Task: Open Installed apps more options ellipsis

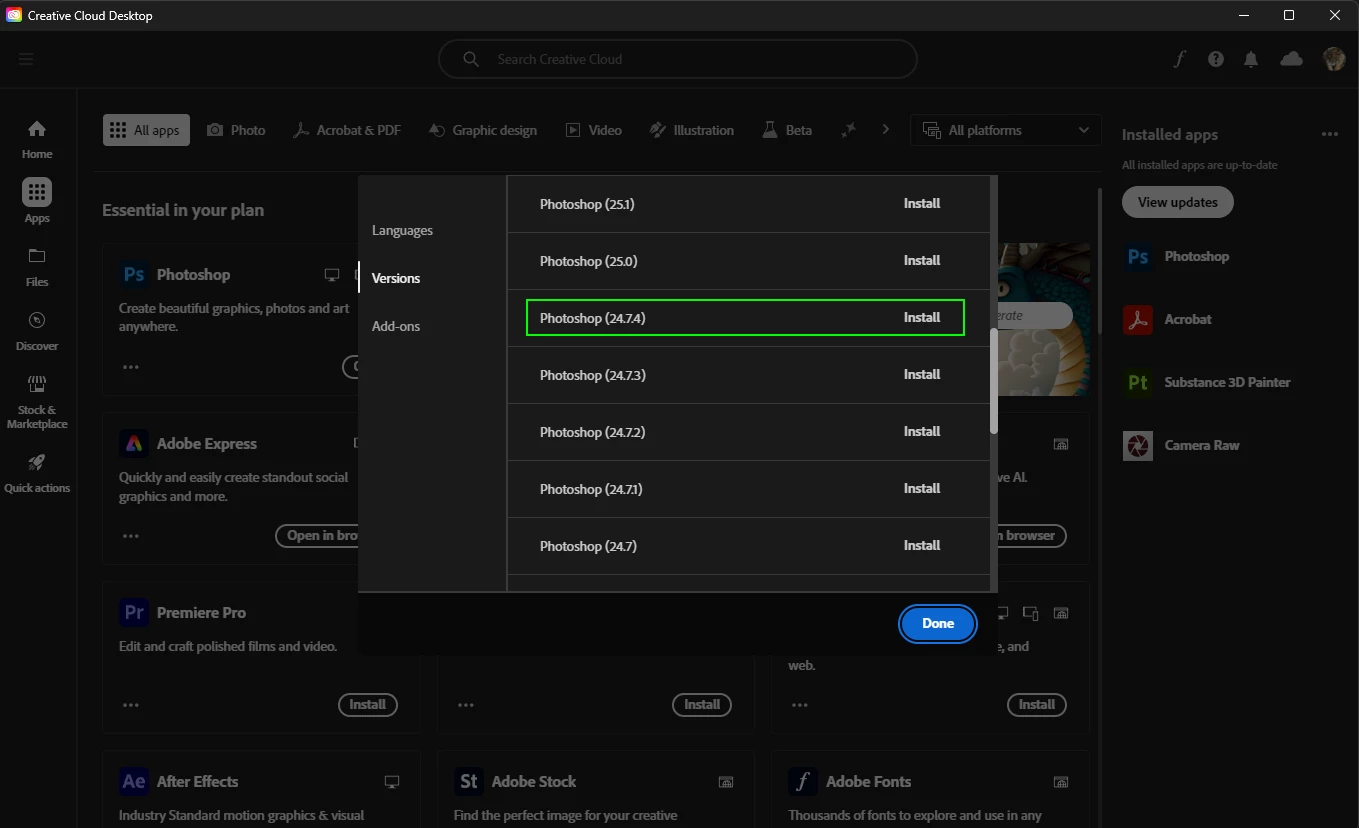Action: pos(1329,134)
